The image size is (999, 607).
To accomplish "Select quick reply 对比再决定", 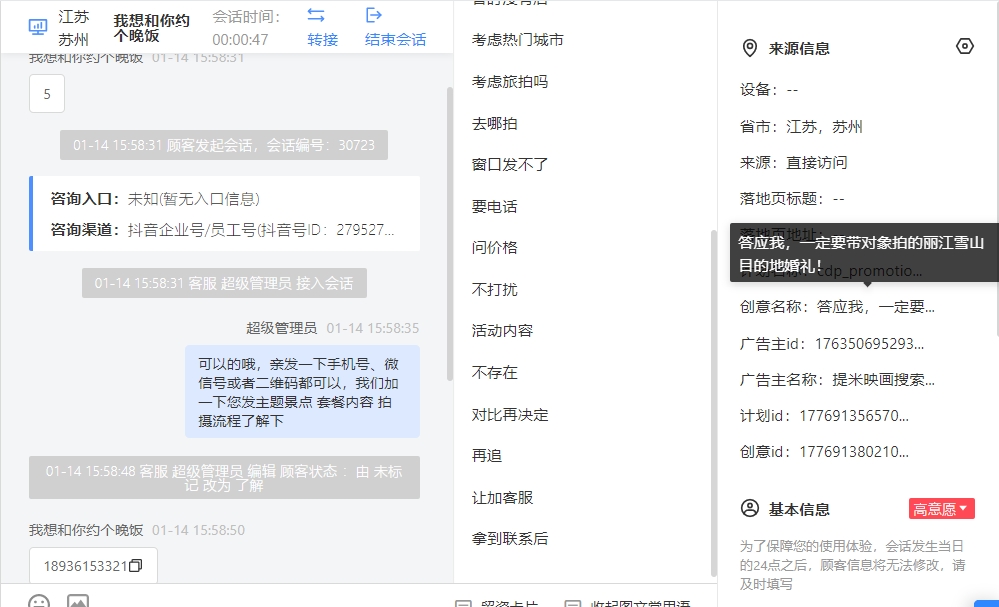I will pos(510,415).
